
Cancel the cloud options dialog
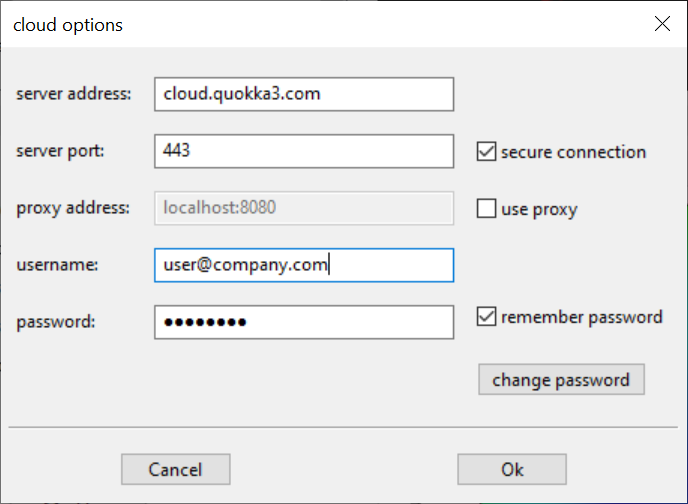coord(176,469)
